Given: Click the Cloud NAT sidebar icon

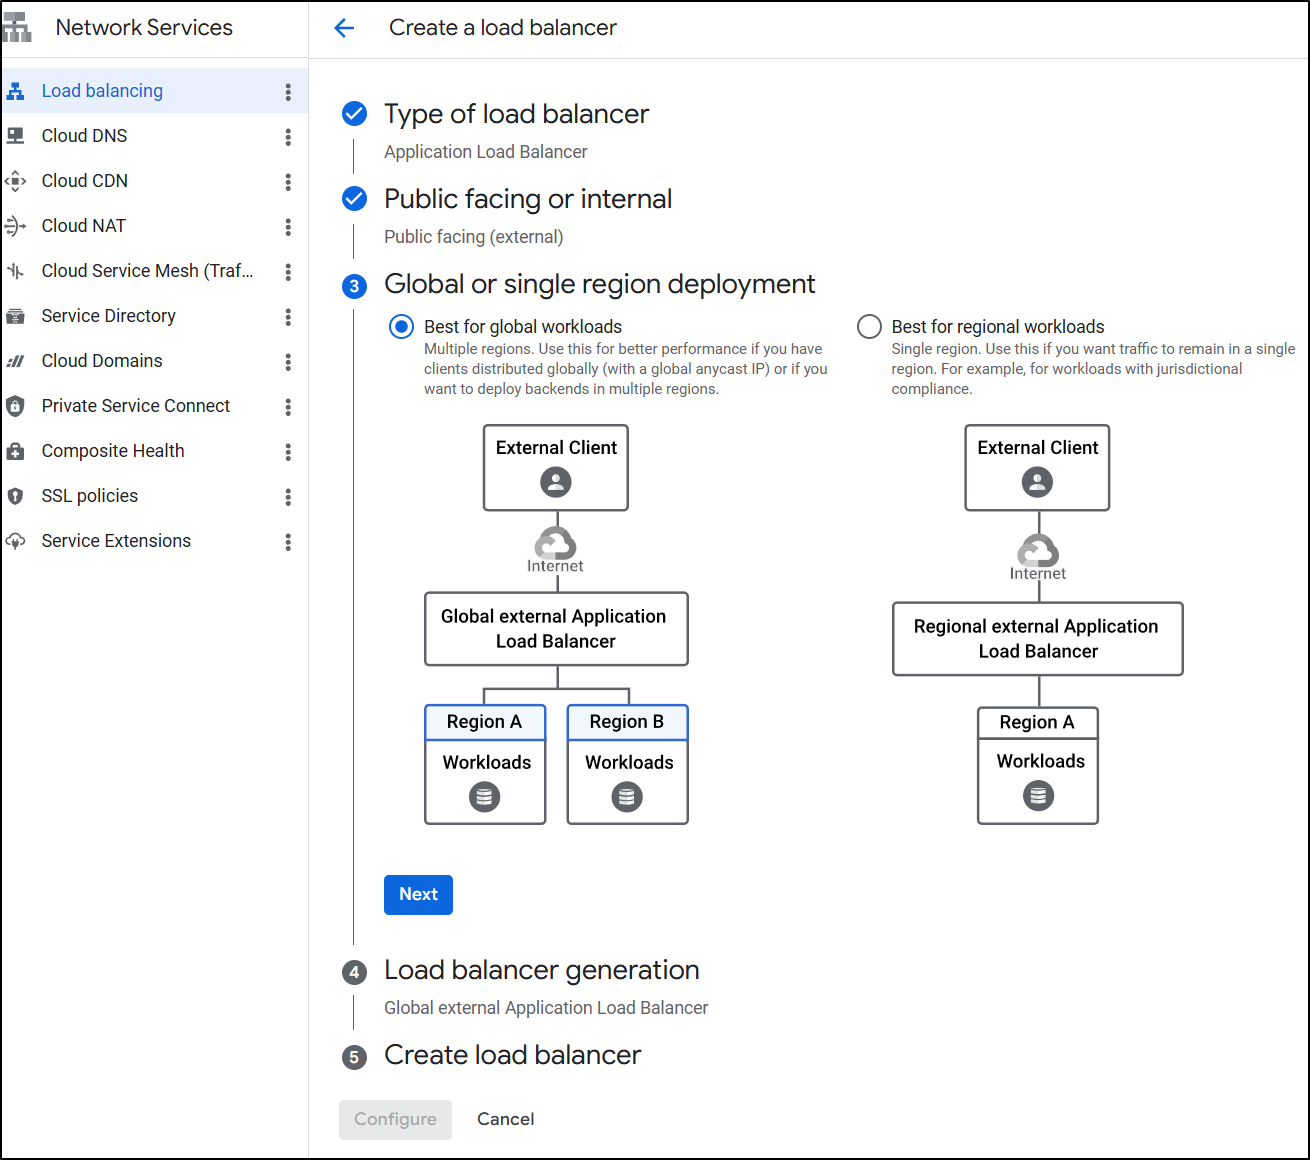Looking at the screenshot, I should pyautogui.click(x=15, y=226).
